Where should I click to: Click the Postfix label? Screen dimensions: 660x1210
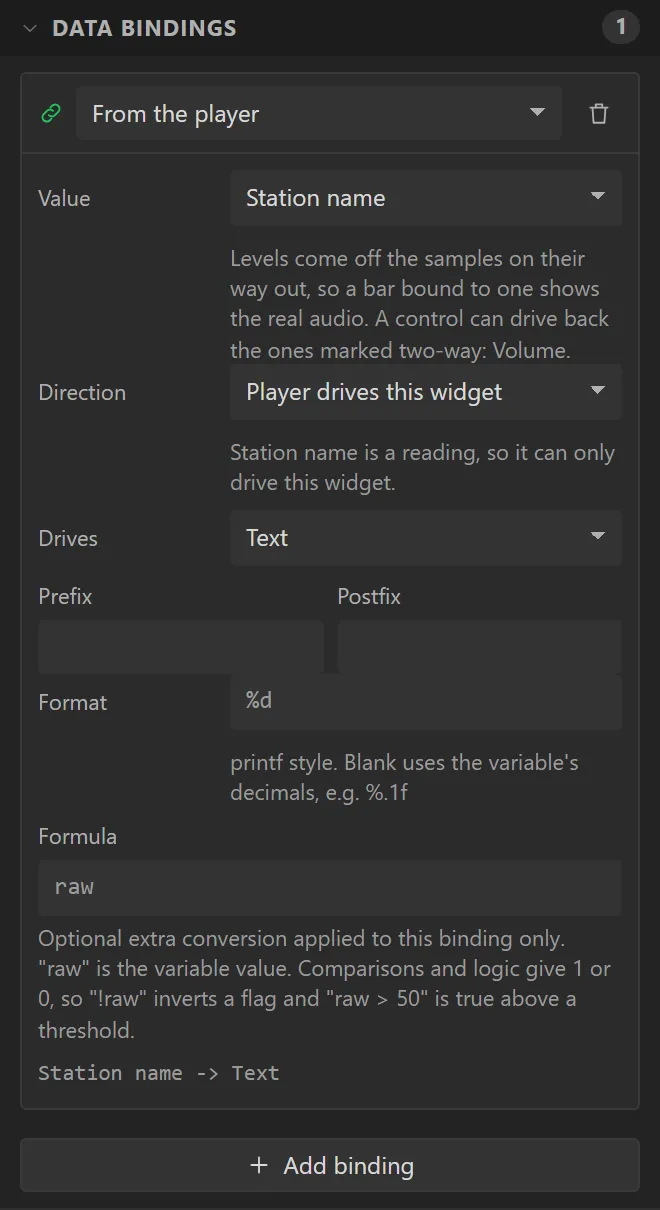pos(369,596)
